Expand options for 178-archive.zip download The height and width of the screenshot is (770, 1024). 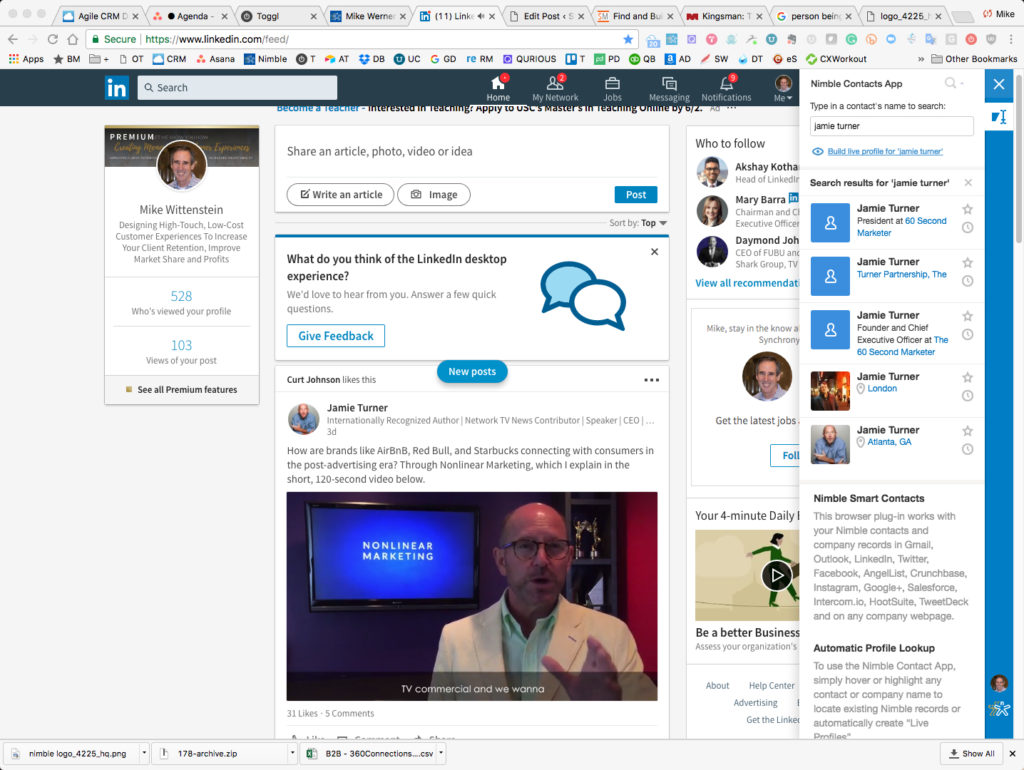coord(293,753)
